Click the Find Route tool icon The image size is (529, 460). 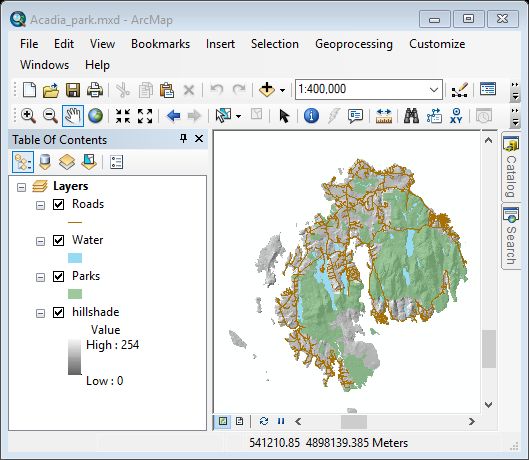[434, 116]
